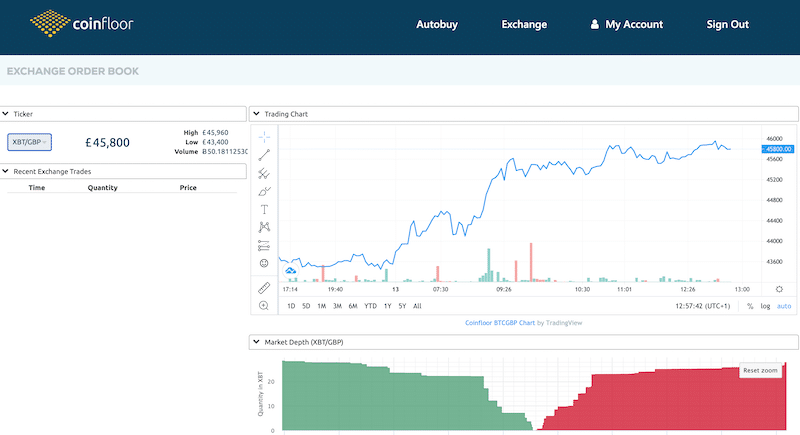The image size is (800, 435).
Task: Click Sign Out
Action: point(728,24)
